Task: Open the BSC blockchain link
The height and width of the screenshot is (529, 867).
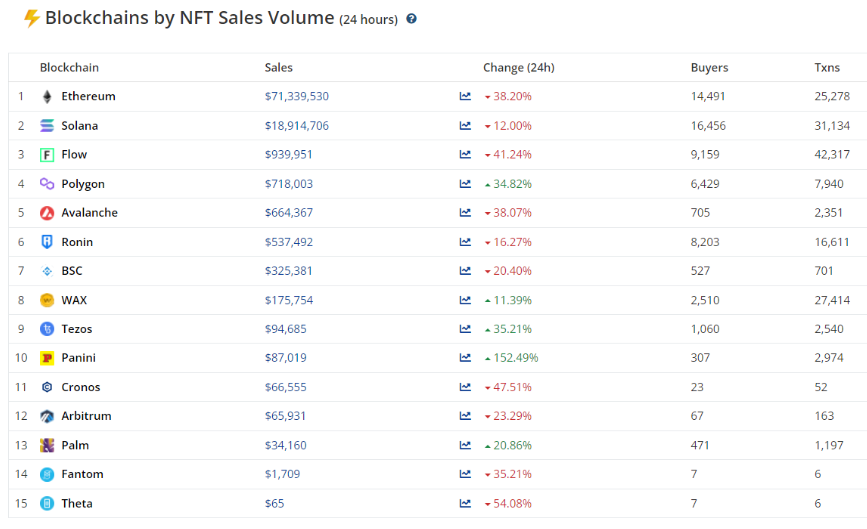Action: (x=72, y=270)
